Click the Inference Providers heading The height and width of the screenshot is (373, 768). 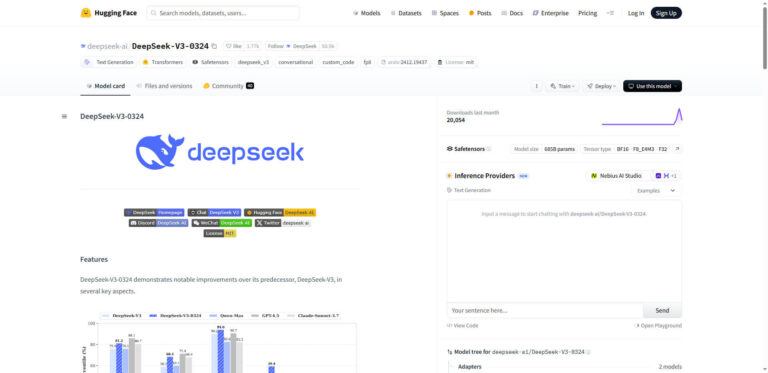(x=484, y=176)
